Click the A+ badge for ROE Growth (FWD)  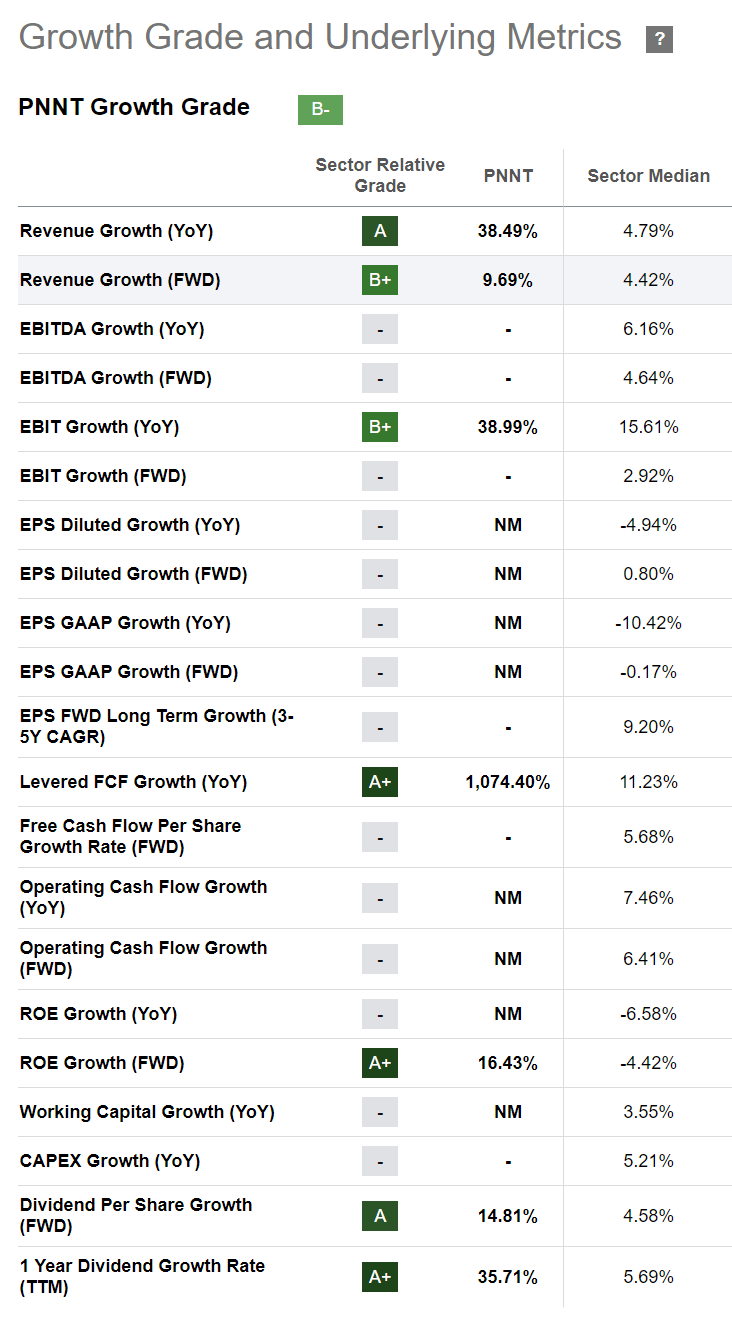coord(380,1063)
